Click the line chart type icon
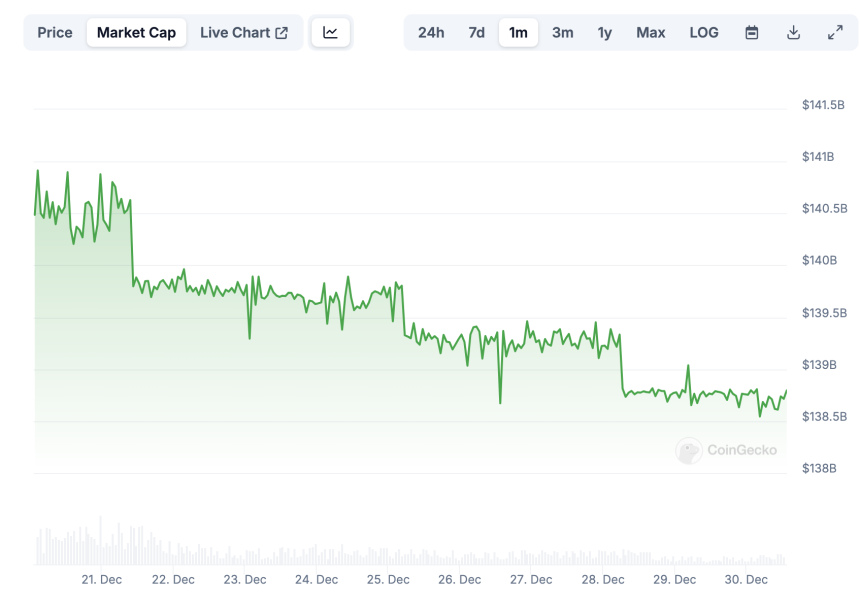The image size is (860, 605). point(330,33)
